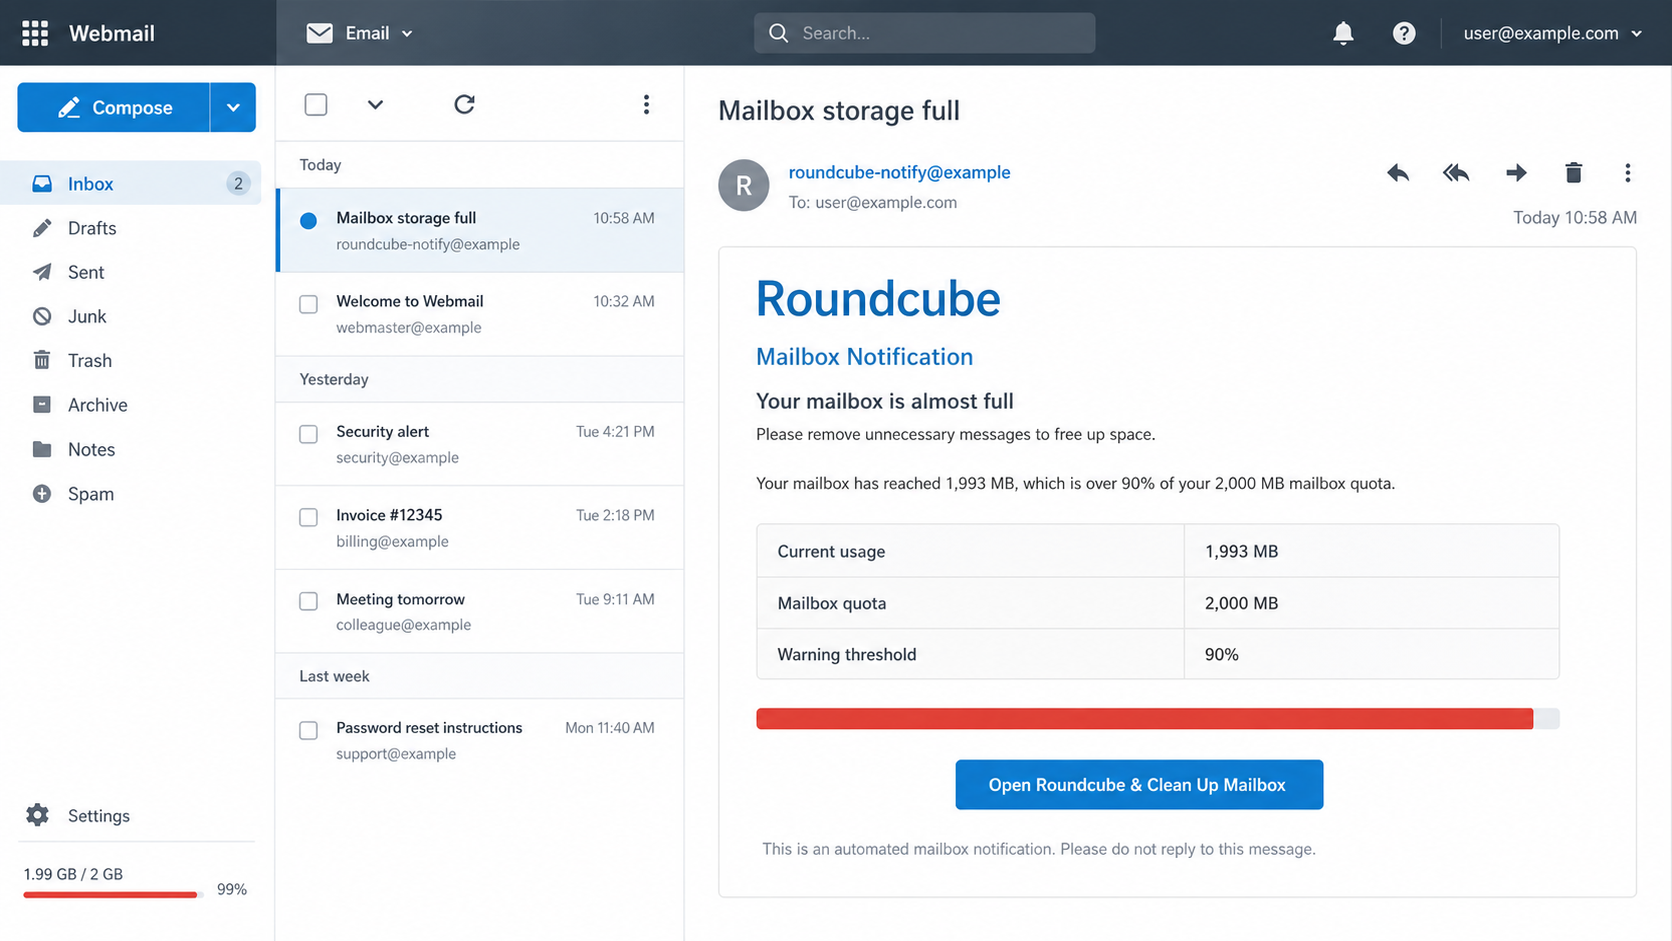1672x941 pixels.
Task: Click the Today 10:58 AM timestamp
Action: click(x=1574, y=217)
